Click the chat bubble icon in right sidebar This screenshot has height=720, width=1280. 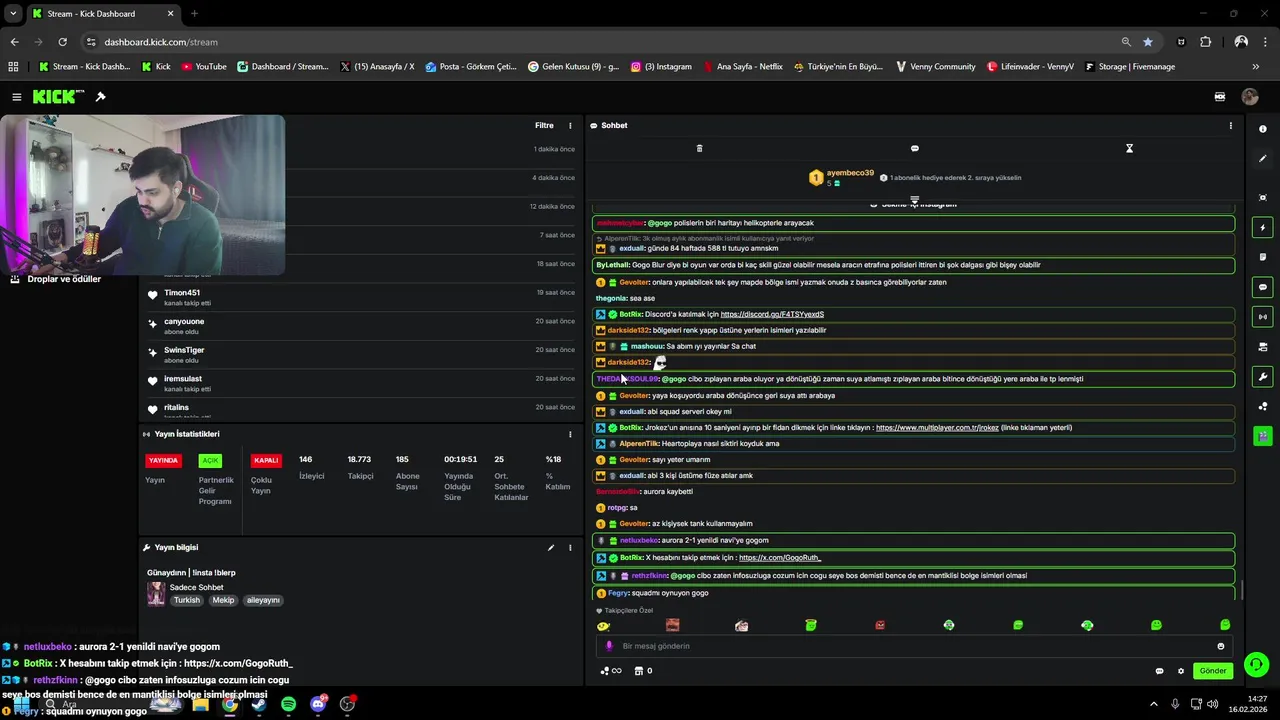coord(1263,287)
